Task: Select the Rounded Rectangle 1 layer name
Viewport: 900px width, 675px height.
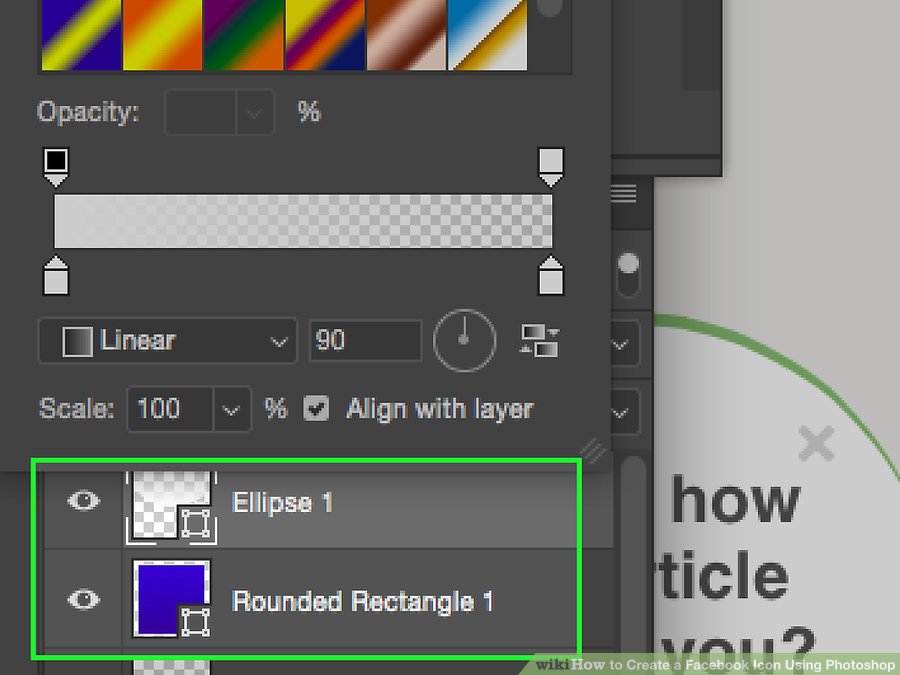Action: coord(362,601)
